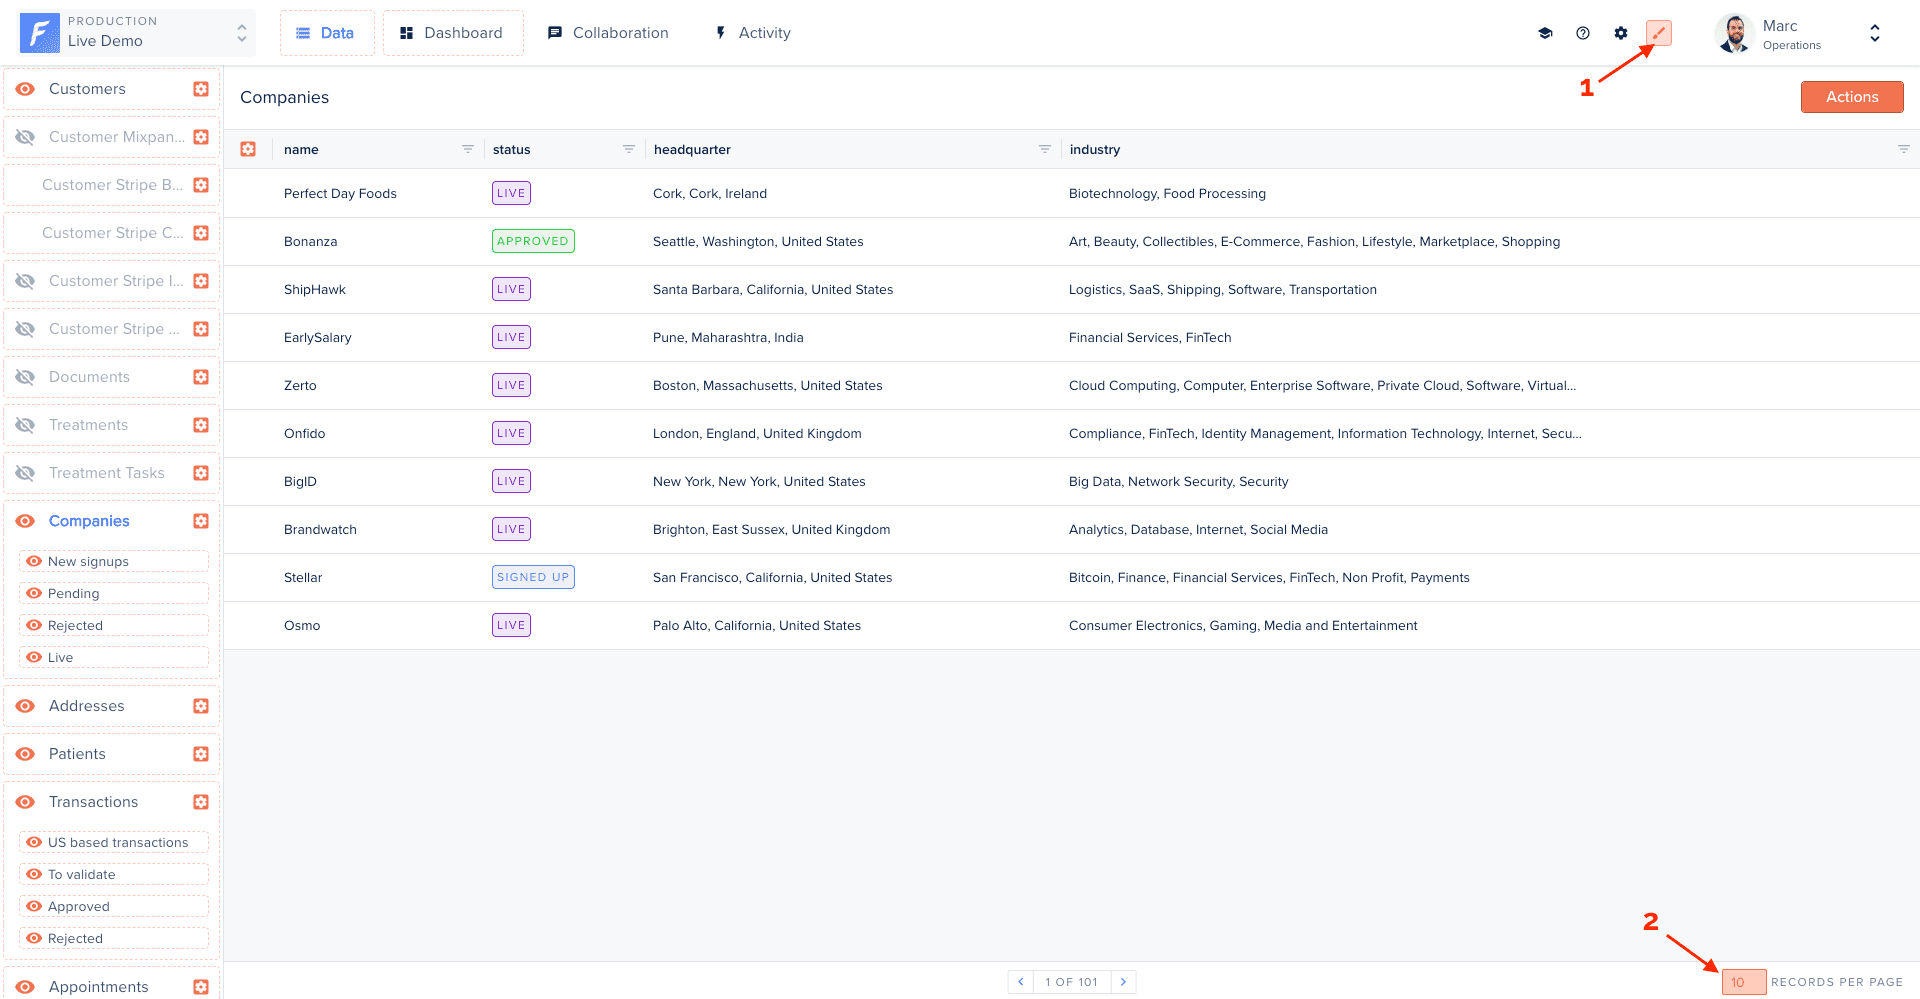Open the Addresses collection
Screen dimensions: 1920x999
click(x=87, y=706)
